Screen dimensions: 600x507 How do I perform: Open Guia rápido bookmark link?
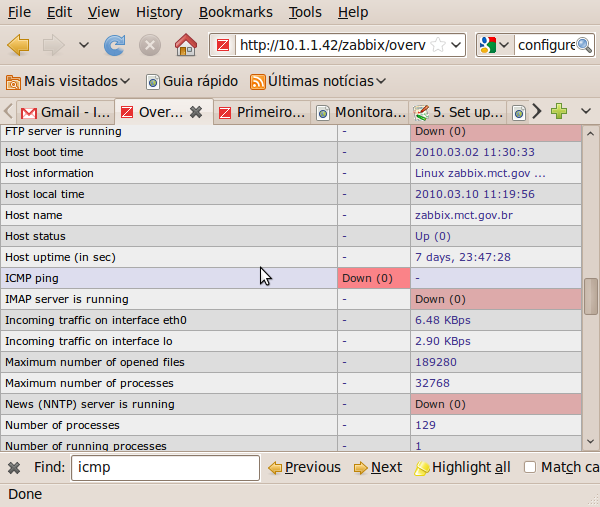coord(192,81)
